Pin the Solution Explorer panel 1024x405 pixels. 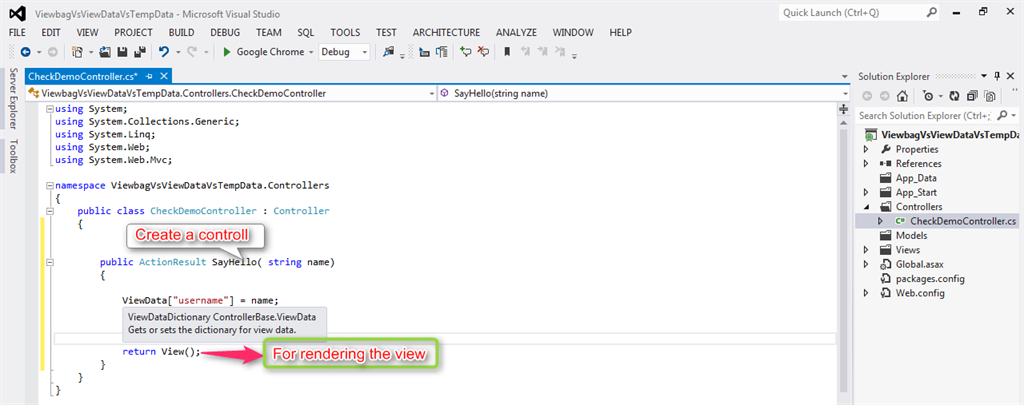(997, 76)
